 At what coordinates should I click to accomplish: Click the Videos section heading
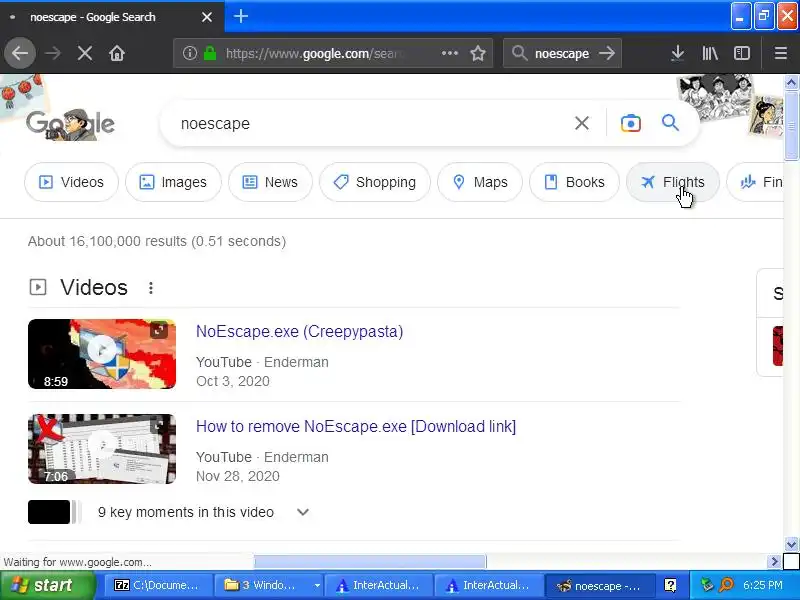94,287
